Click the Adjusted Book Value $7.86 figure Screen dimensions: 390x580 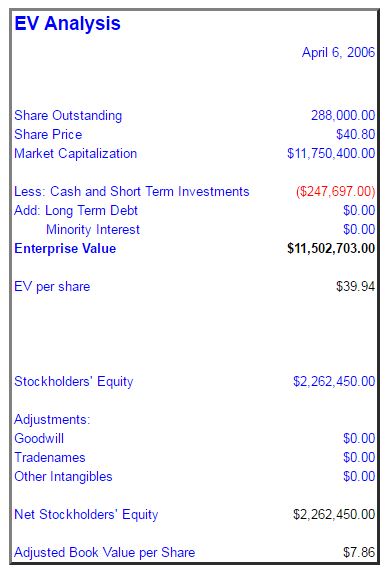click(x=359, y=552)
